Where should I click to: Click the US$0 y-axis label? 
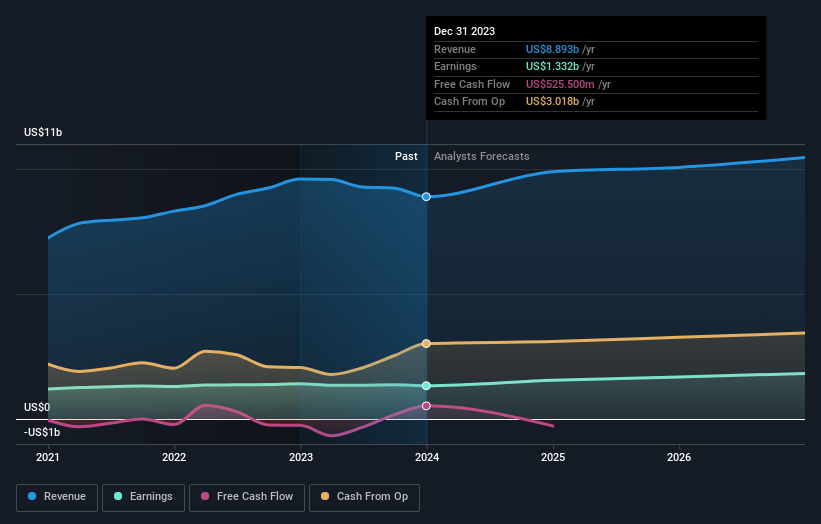click(37, 407)
